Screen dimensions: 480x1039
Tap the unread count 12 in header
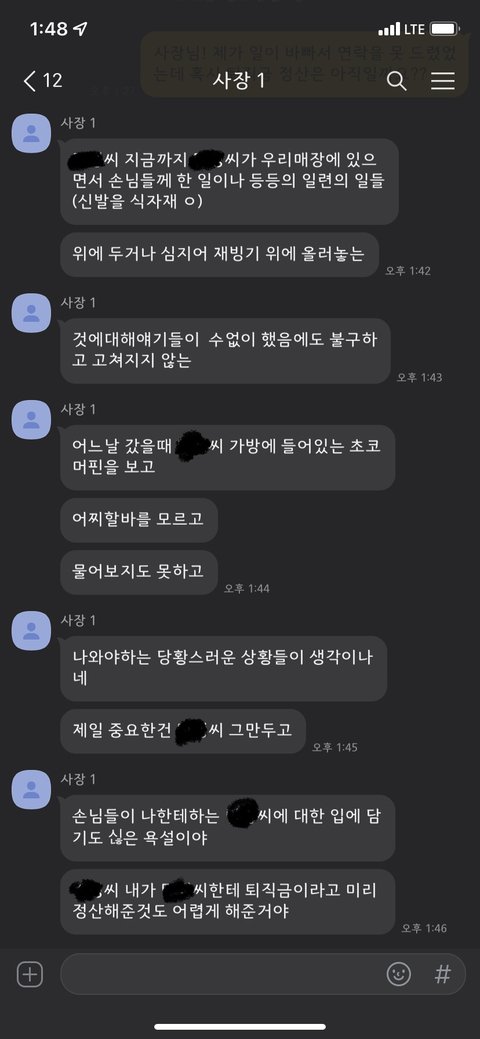click(52, 81)
